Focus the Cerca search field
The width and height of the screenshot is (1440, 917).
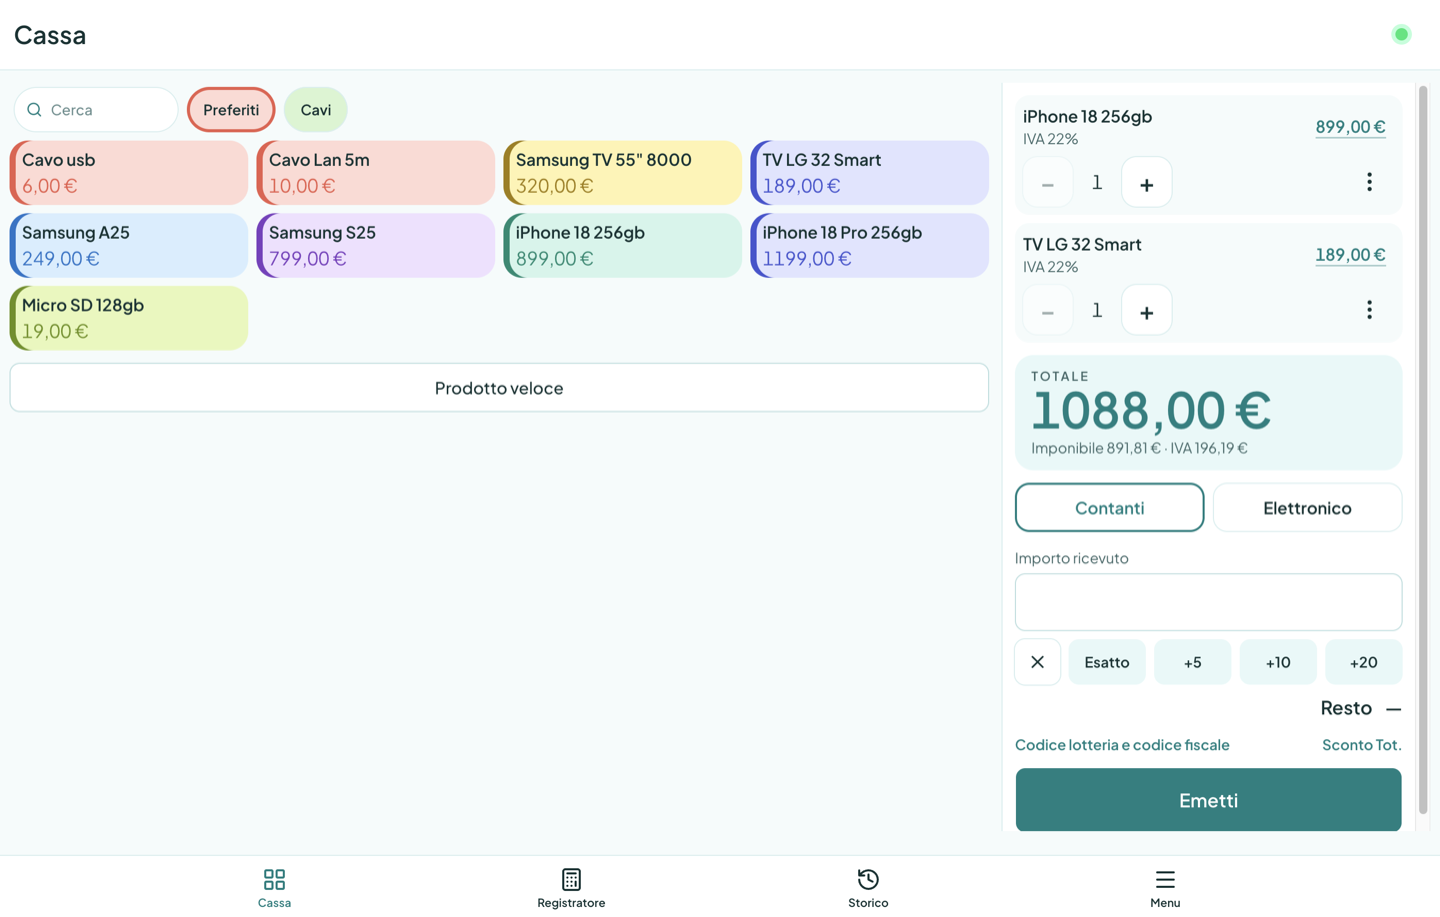point(96,110)
